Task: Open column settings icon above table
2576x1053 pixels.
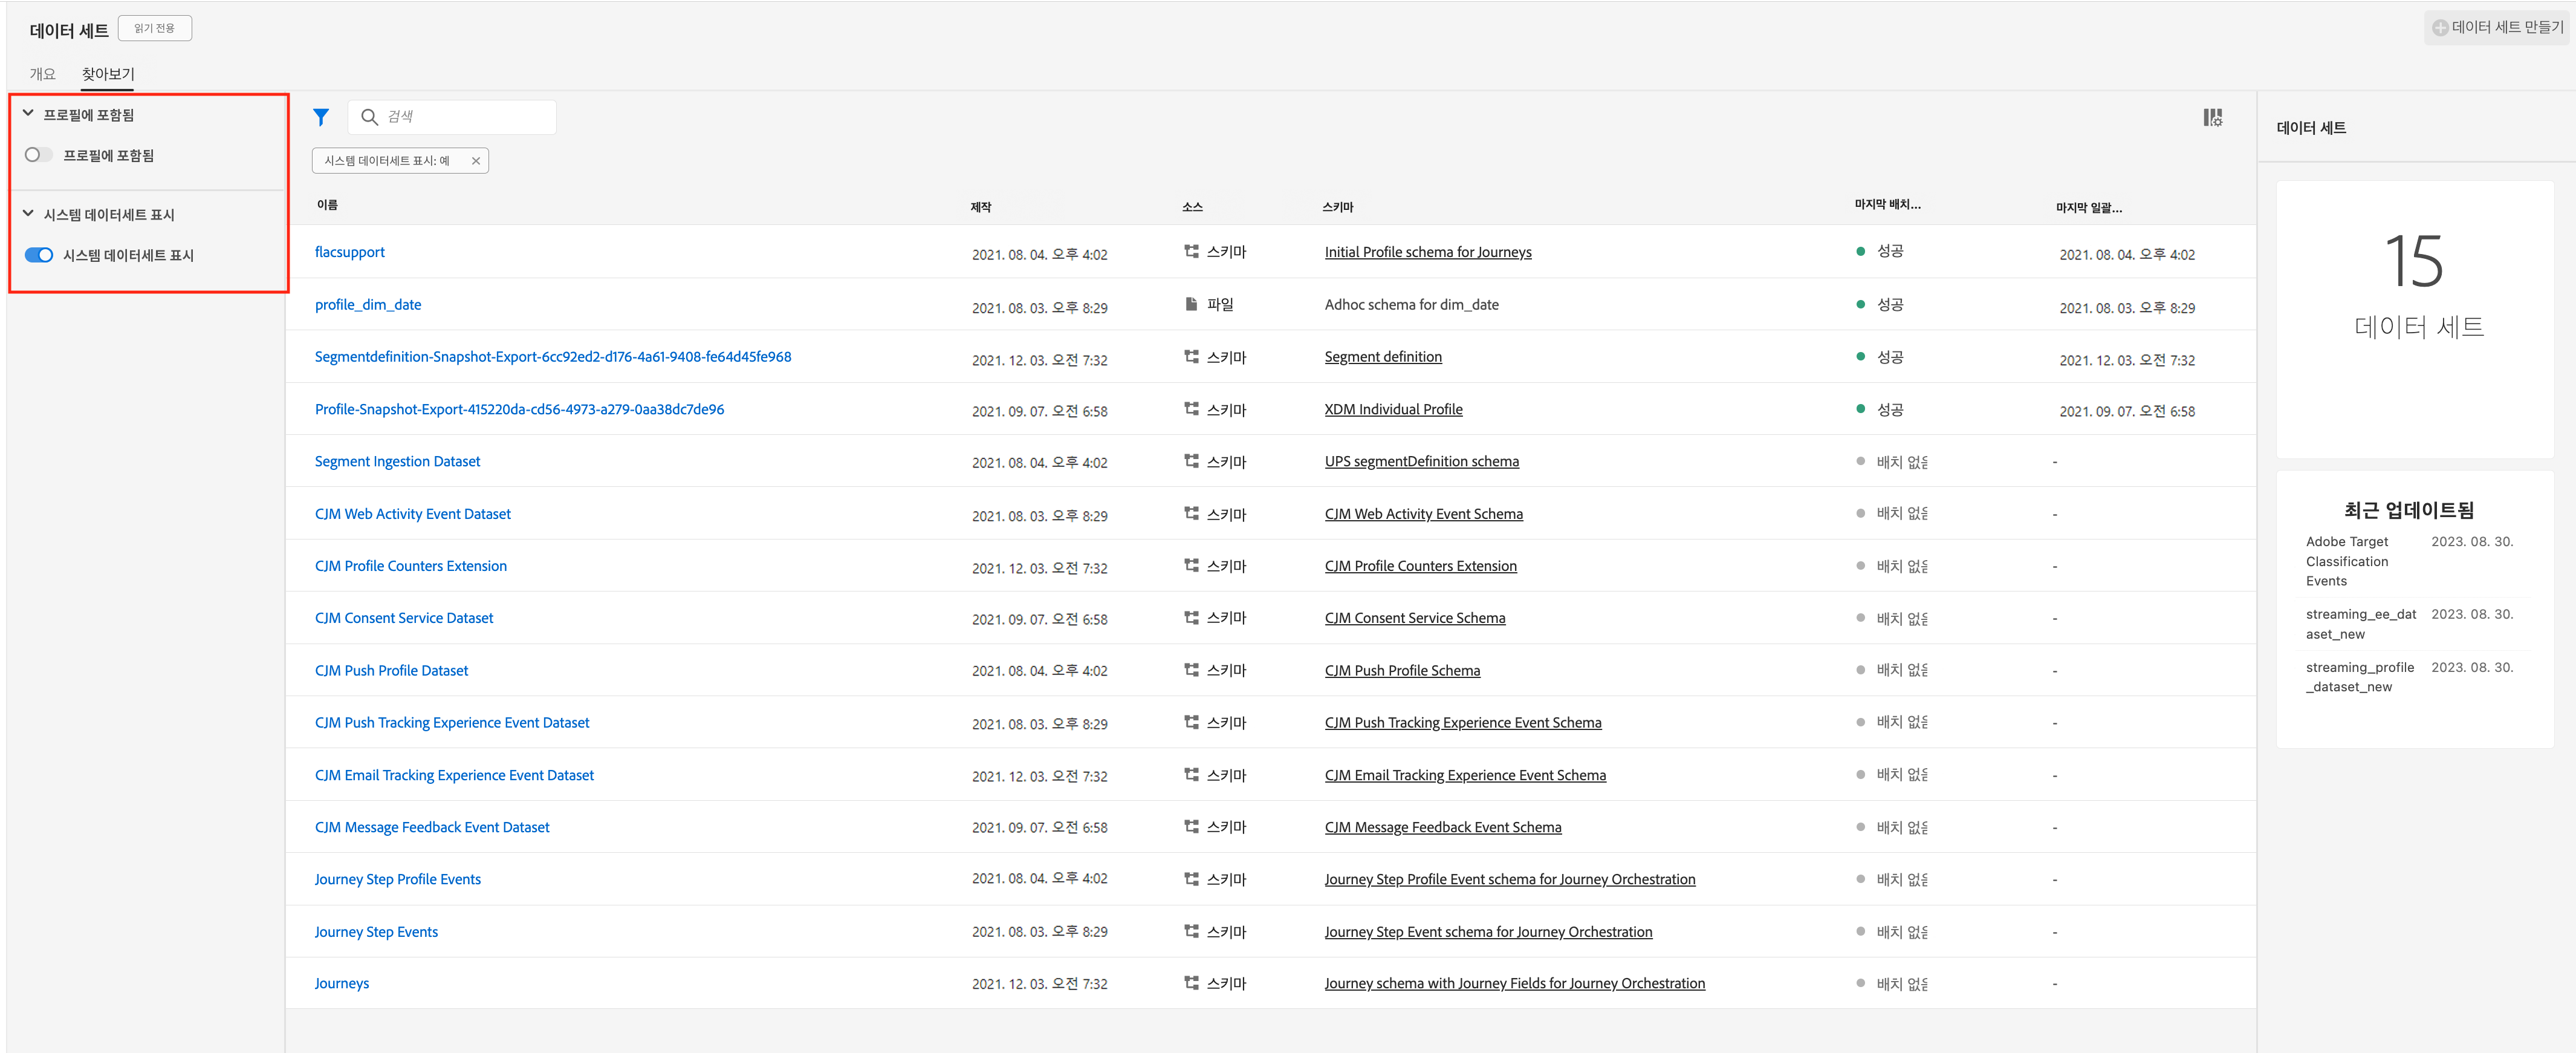Action: point(2212,118)
